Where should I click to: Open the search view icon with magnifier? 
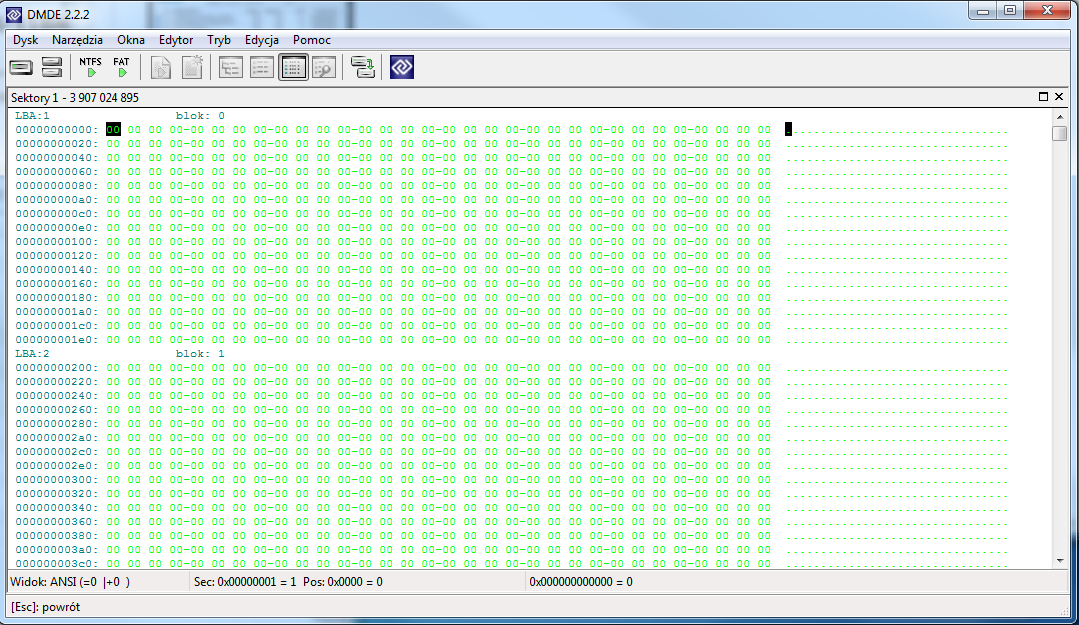pyautogui.click(x=324, y=67)
